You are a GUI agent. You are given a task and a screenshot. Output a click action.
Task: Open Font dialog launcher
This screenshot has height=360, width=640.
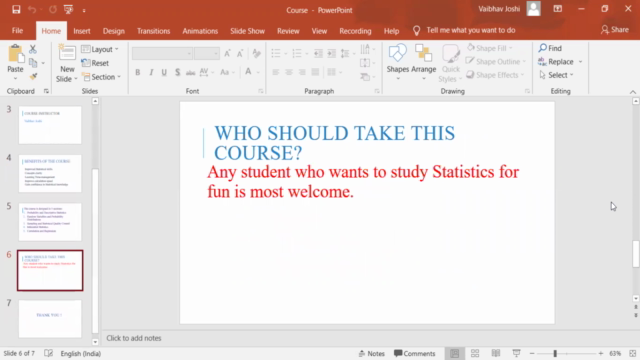point(260,91)
